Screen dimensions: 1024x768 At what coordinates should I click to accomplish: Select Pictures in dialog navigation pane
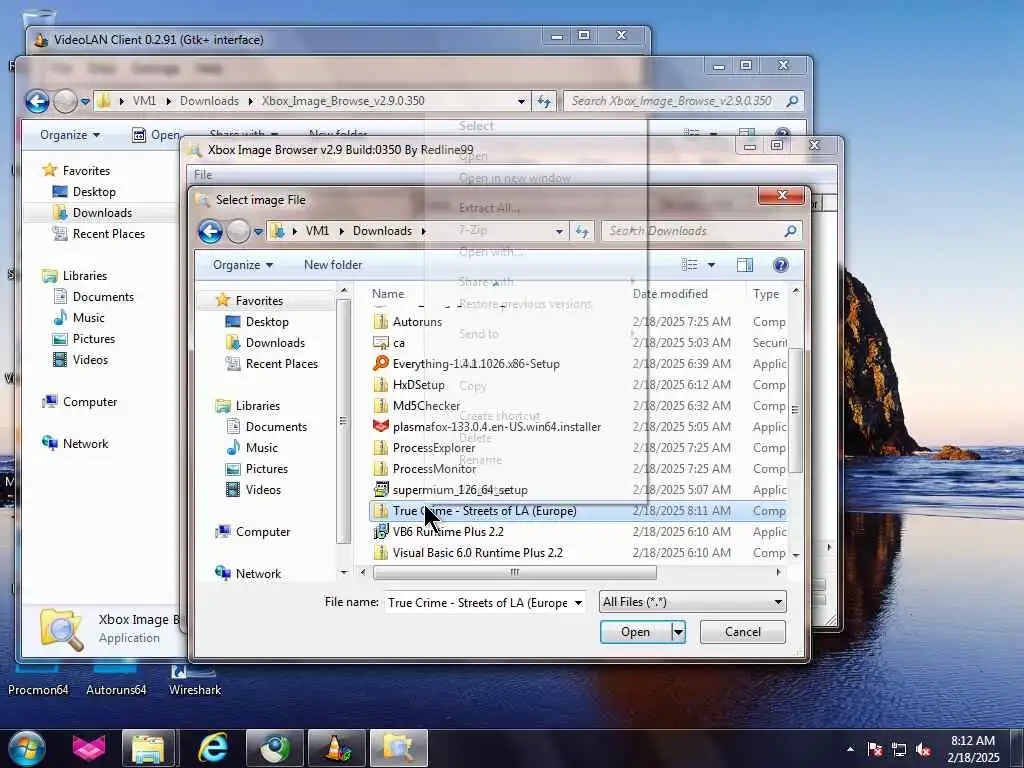point(266,469)
